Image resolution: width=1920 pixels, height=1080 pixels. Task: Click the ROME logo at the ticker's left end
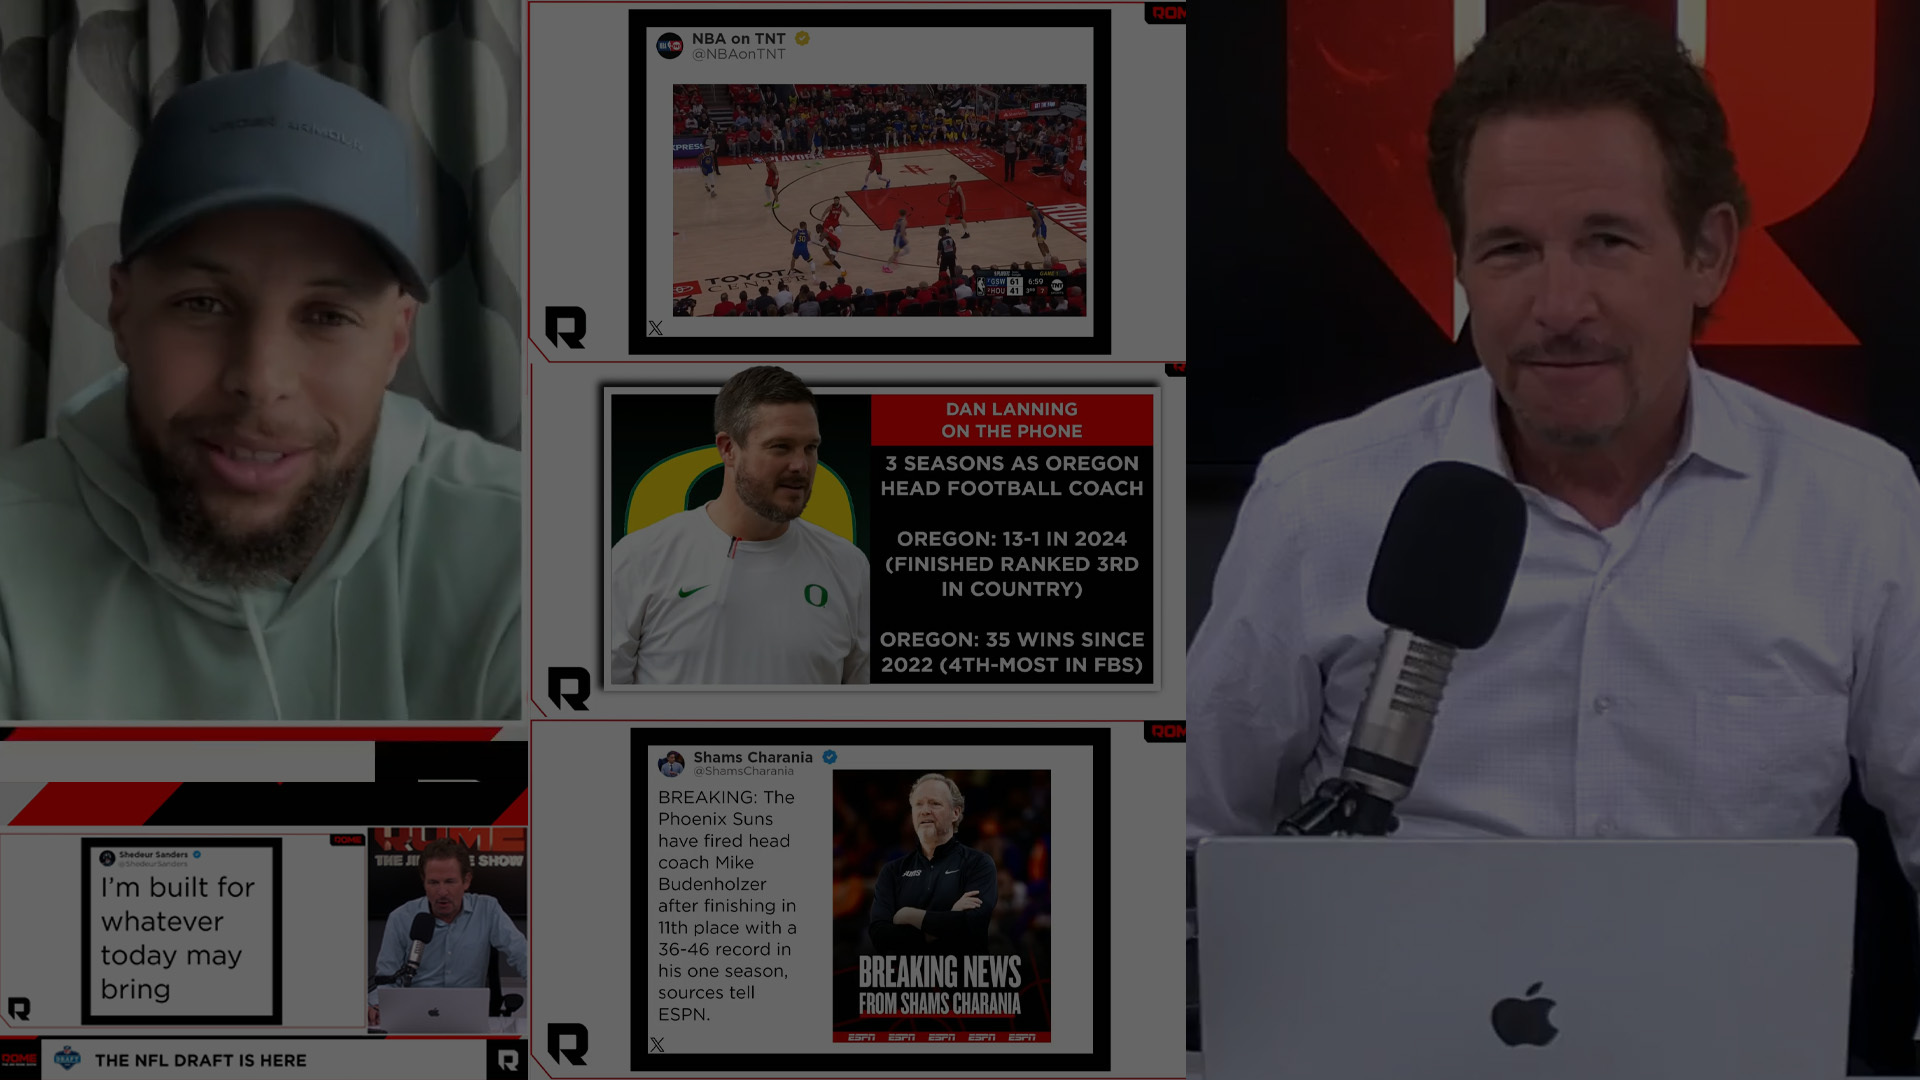coord(19,1059)
